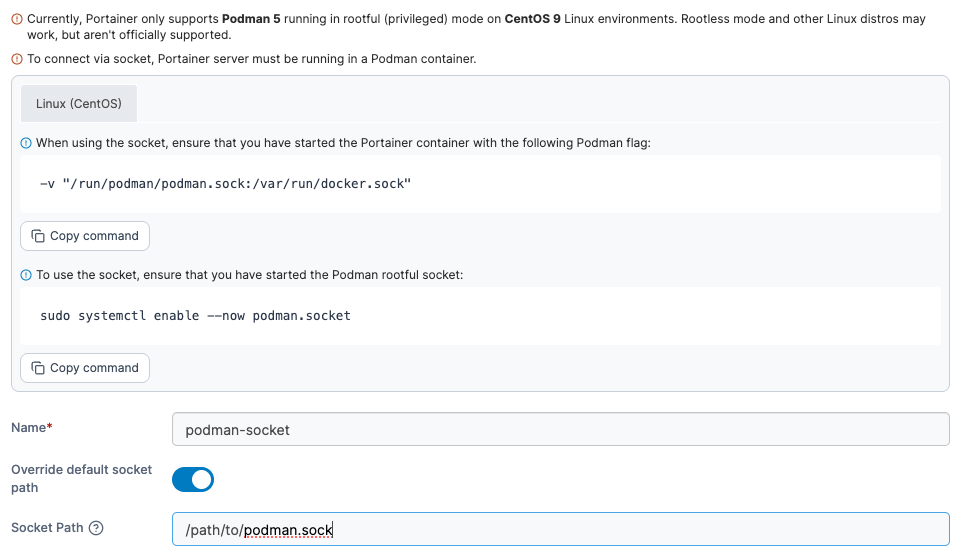Disable the Override default socket path toggle

point(193,479)
